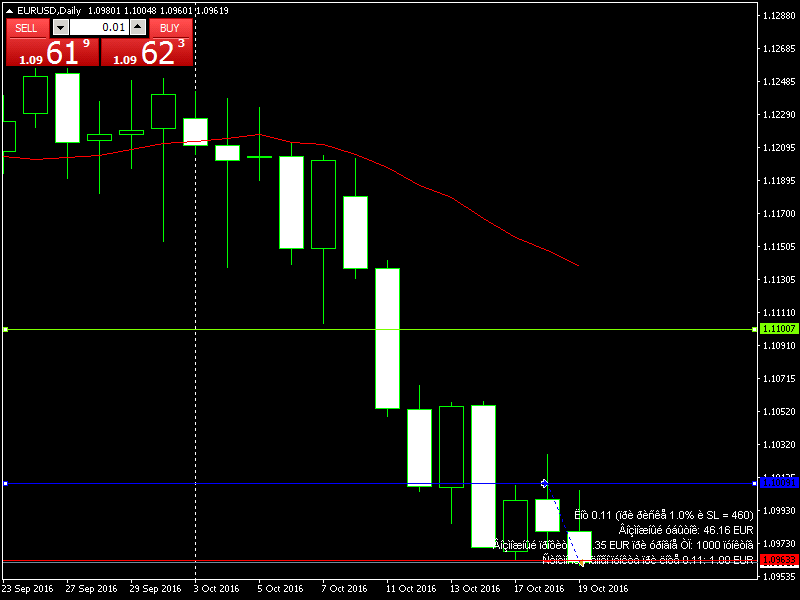The width and height of the screenshot is (800, 600).
Task: Click the sell price tile 1.09 61
Action: click(52, 53)
